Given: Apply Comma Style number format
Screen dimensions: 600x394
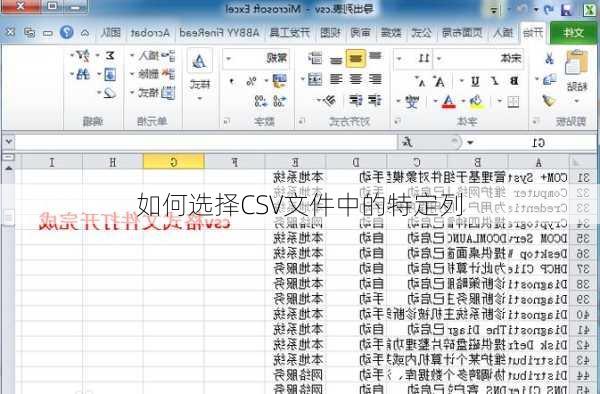Looking at the screenshot, I should (232, 82).
